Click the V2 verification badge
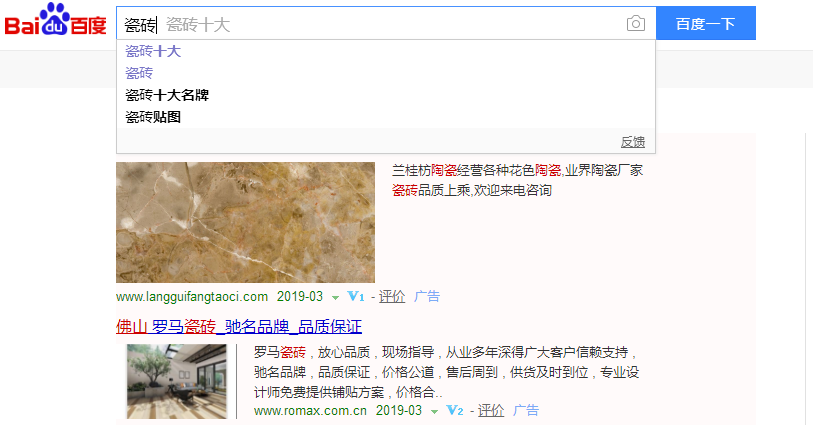813x425 pixels. tap(455, 410)
